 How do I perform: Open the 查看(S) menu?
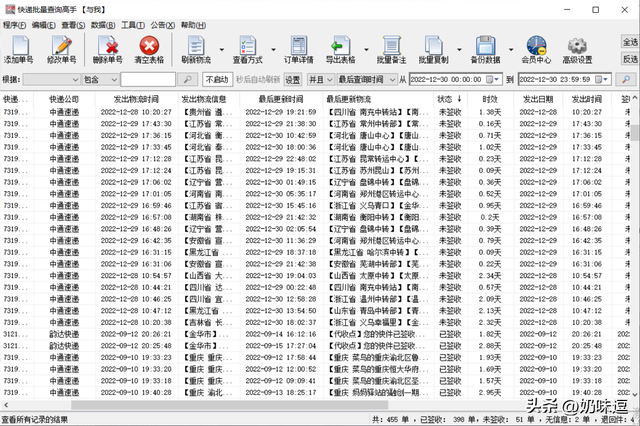[73, 25]
